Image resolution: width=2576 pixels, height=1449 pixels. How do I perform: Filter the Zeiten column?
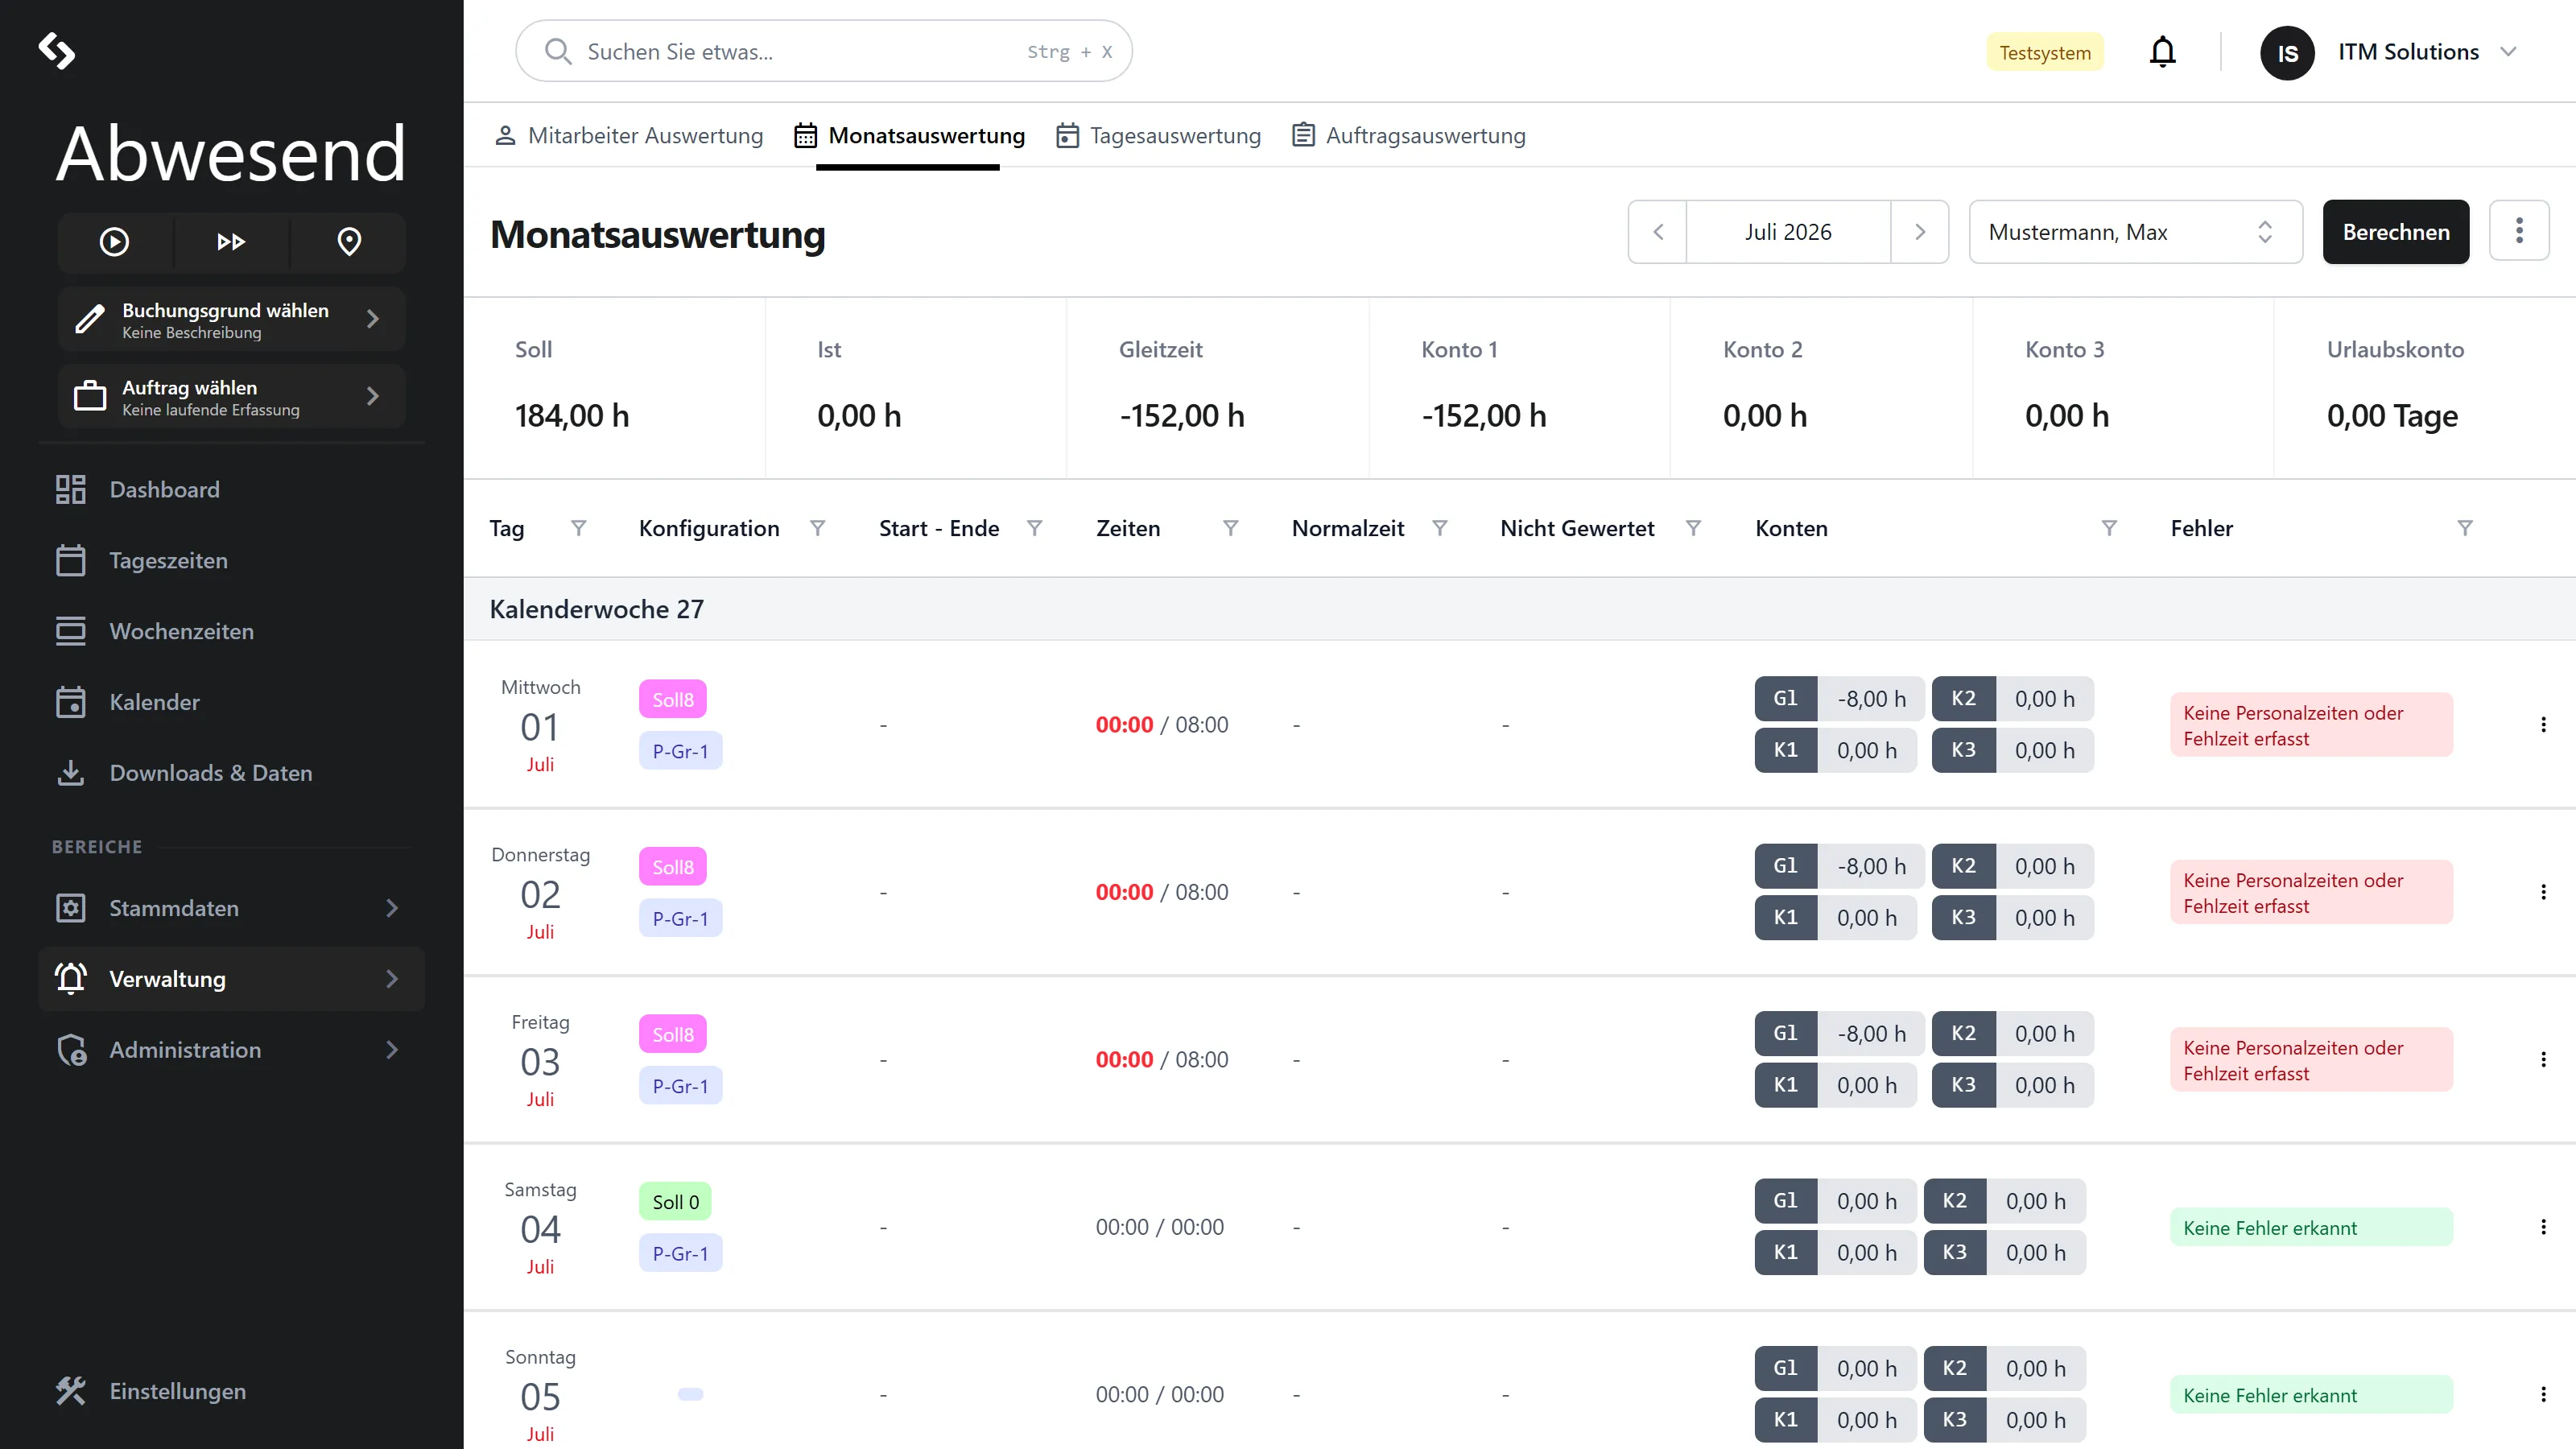click(x=1230, y=528)
